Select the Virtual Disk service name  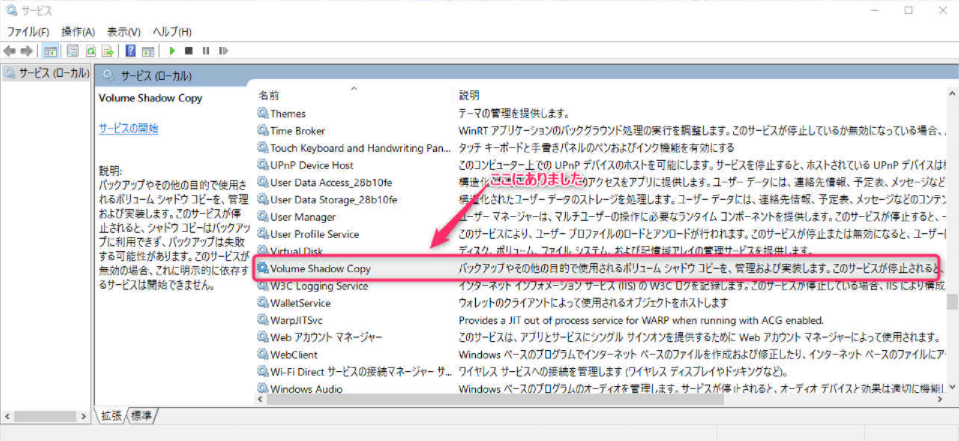point(297,251)
